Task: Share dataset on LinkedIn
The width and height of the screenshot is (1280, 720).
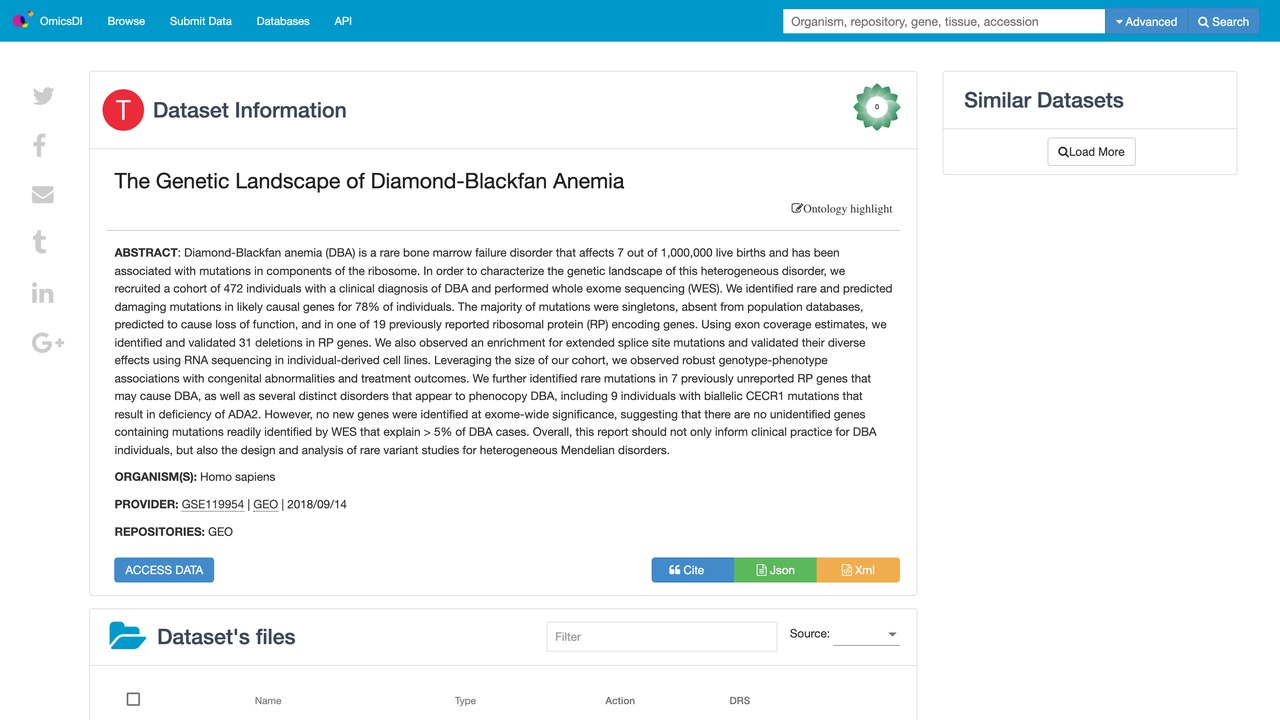Action: pyautogui.click(x=42, y=292)
